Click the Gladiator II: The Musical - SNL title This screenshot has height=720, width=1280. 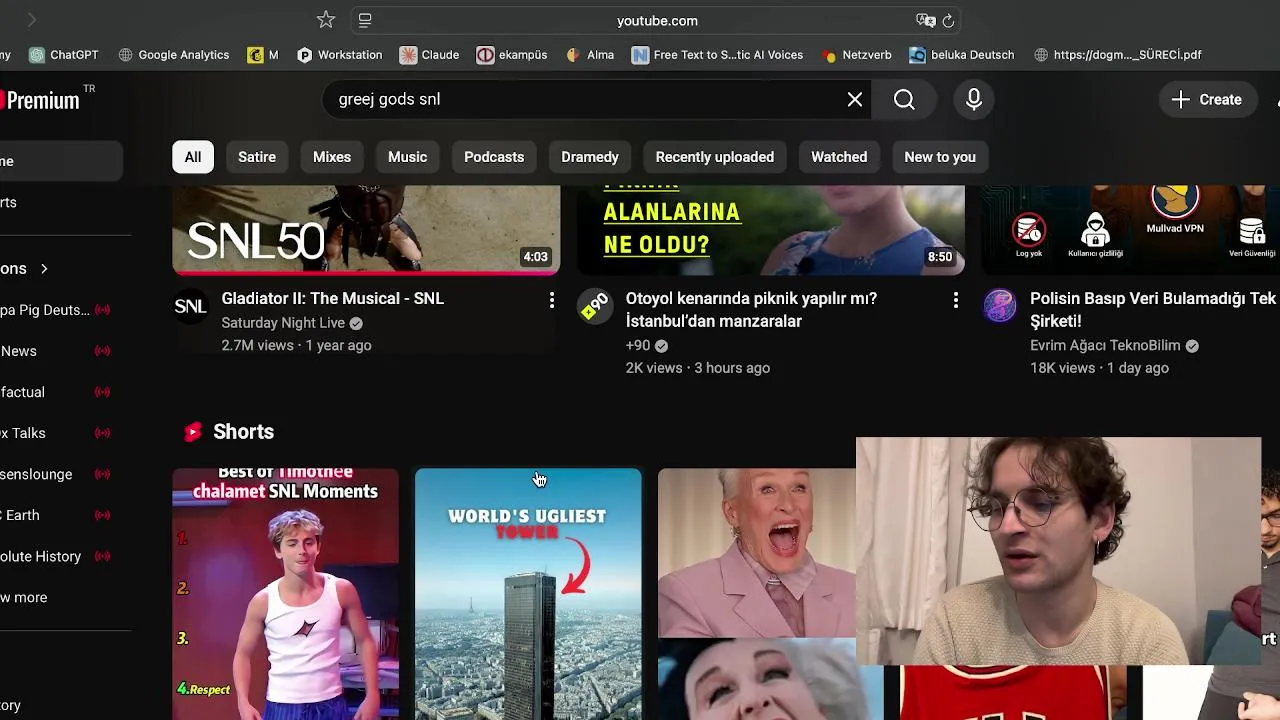click(x=333, y=298)
